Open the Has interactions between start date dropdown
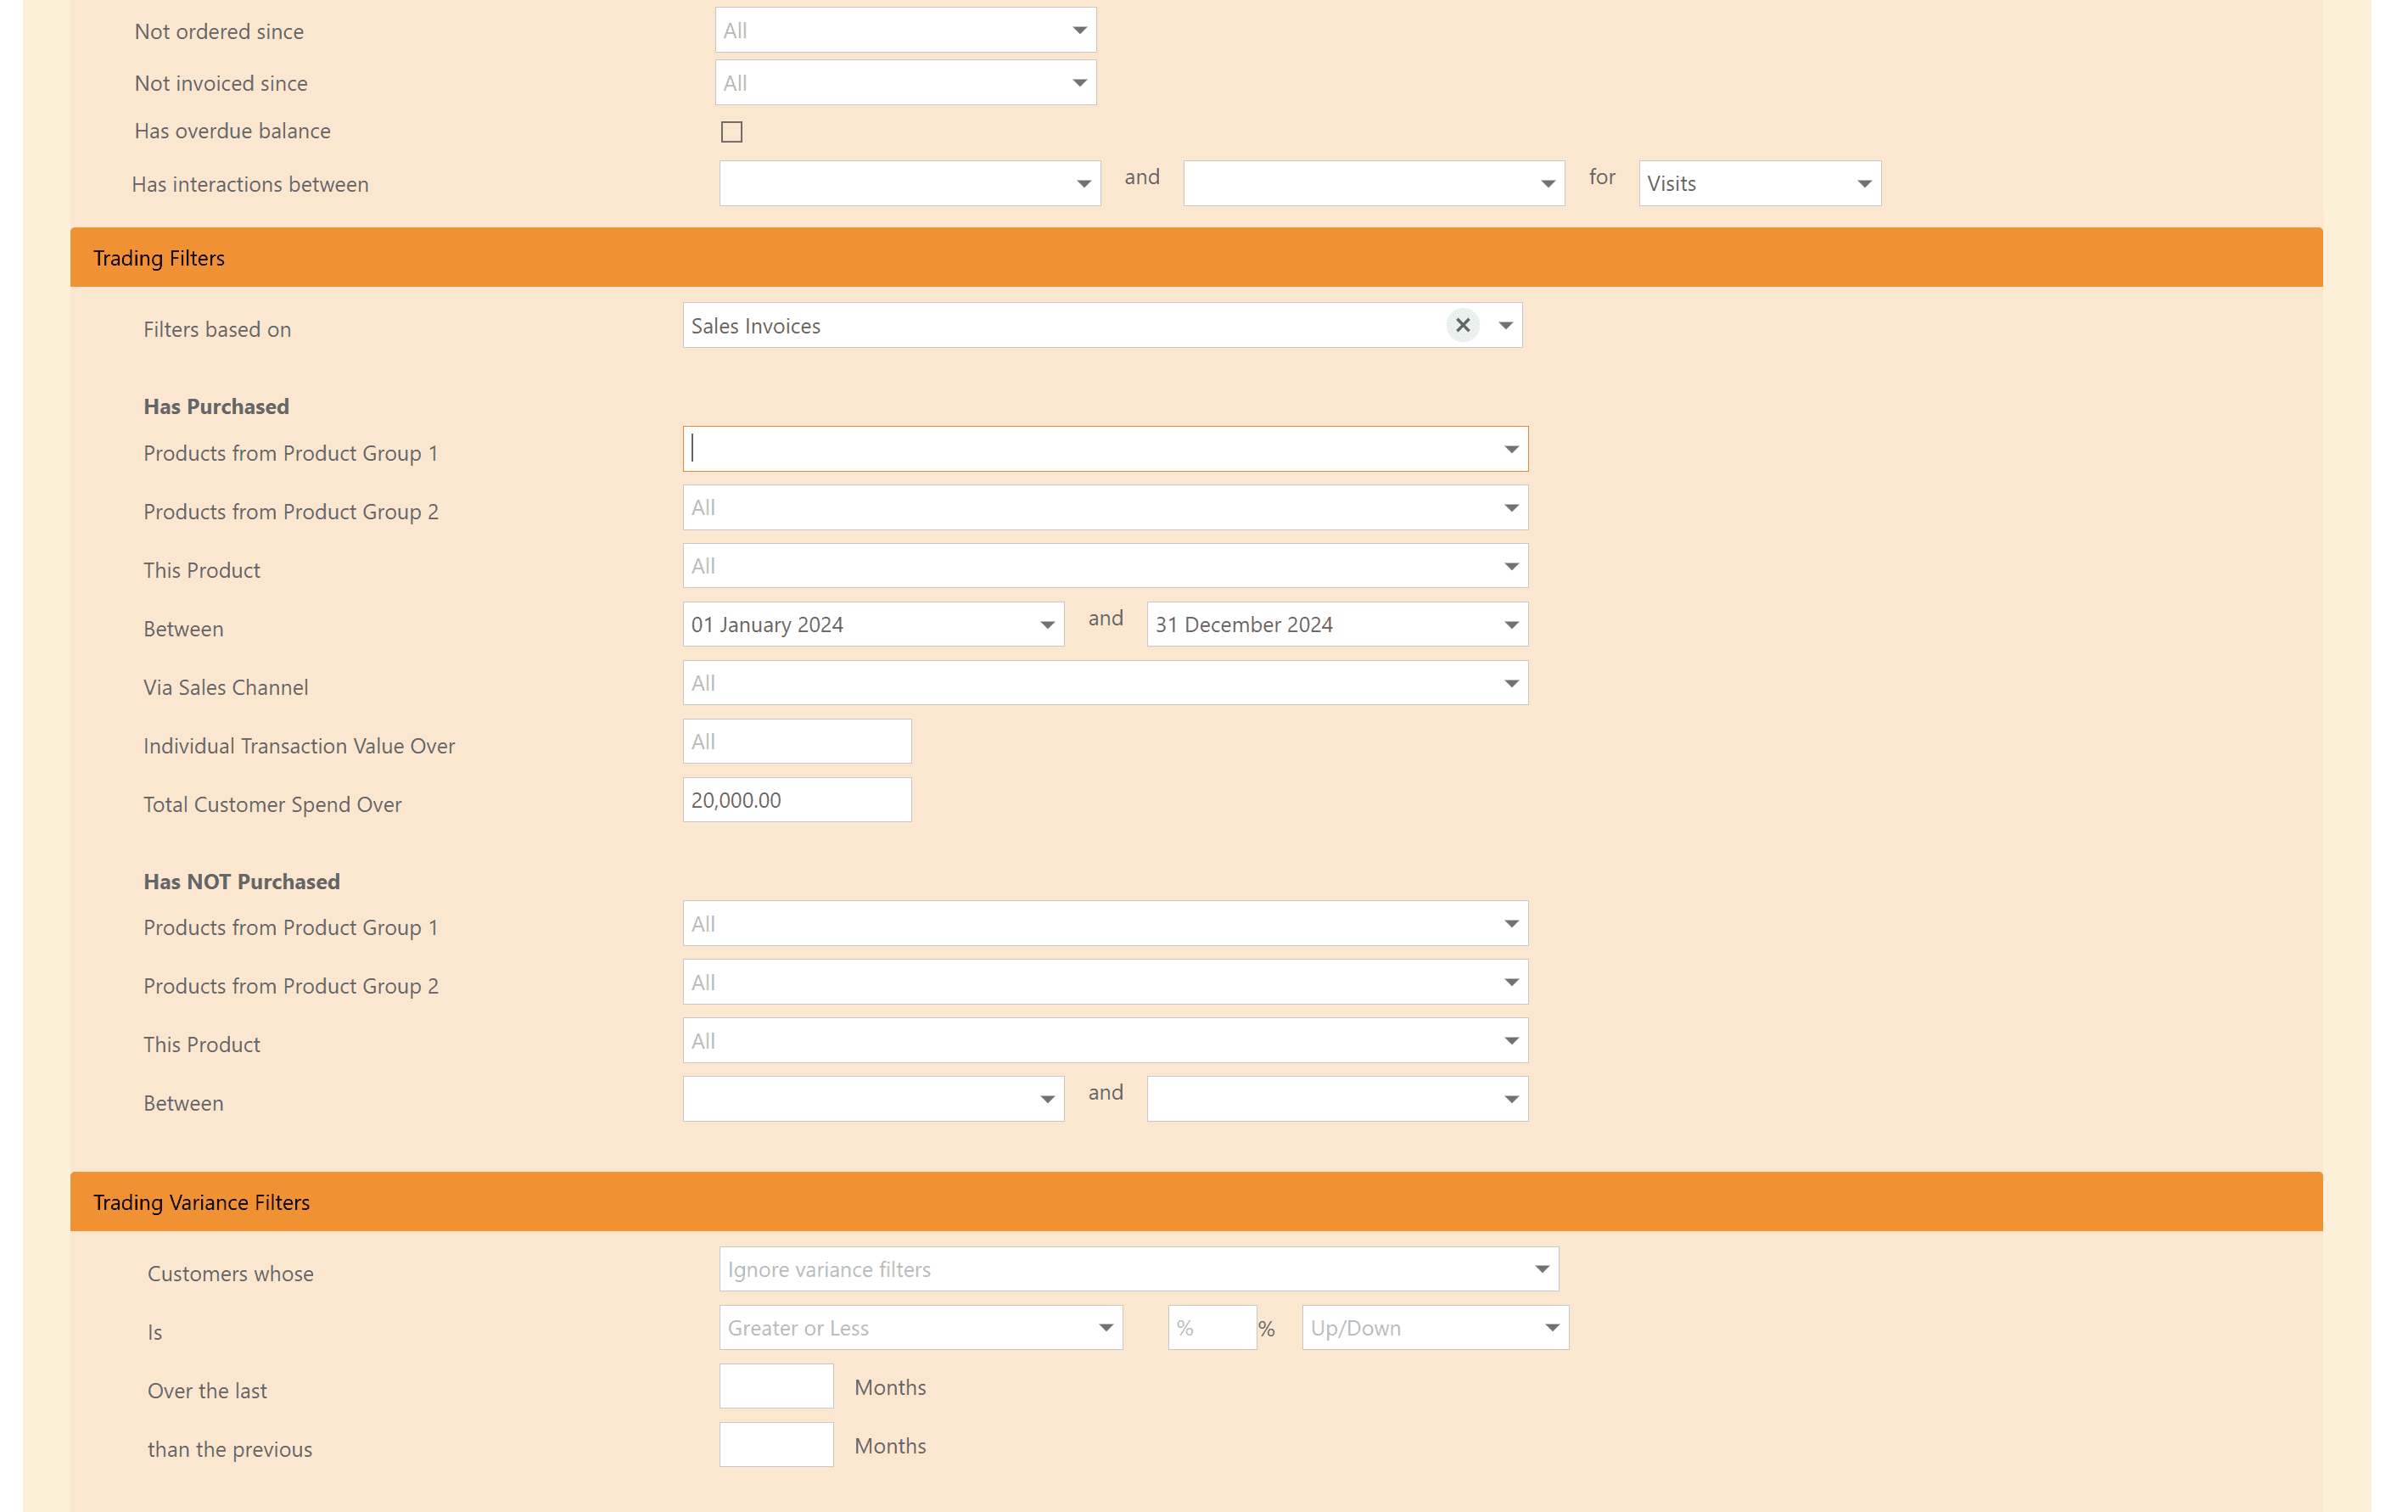2408x1512 pixels. pyautogui.click(x=909, y=183)
